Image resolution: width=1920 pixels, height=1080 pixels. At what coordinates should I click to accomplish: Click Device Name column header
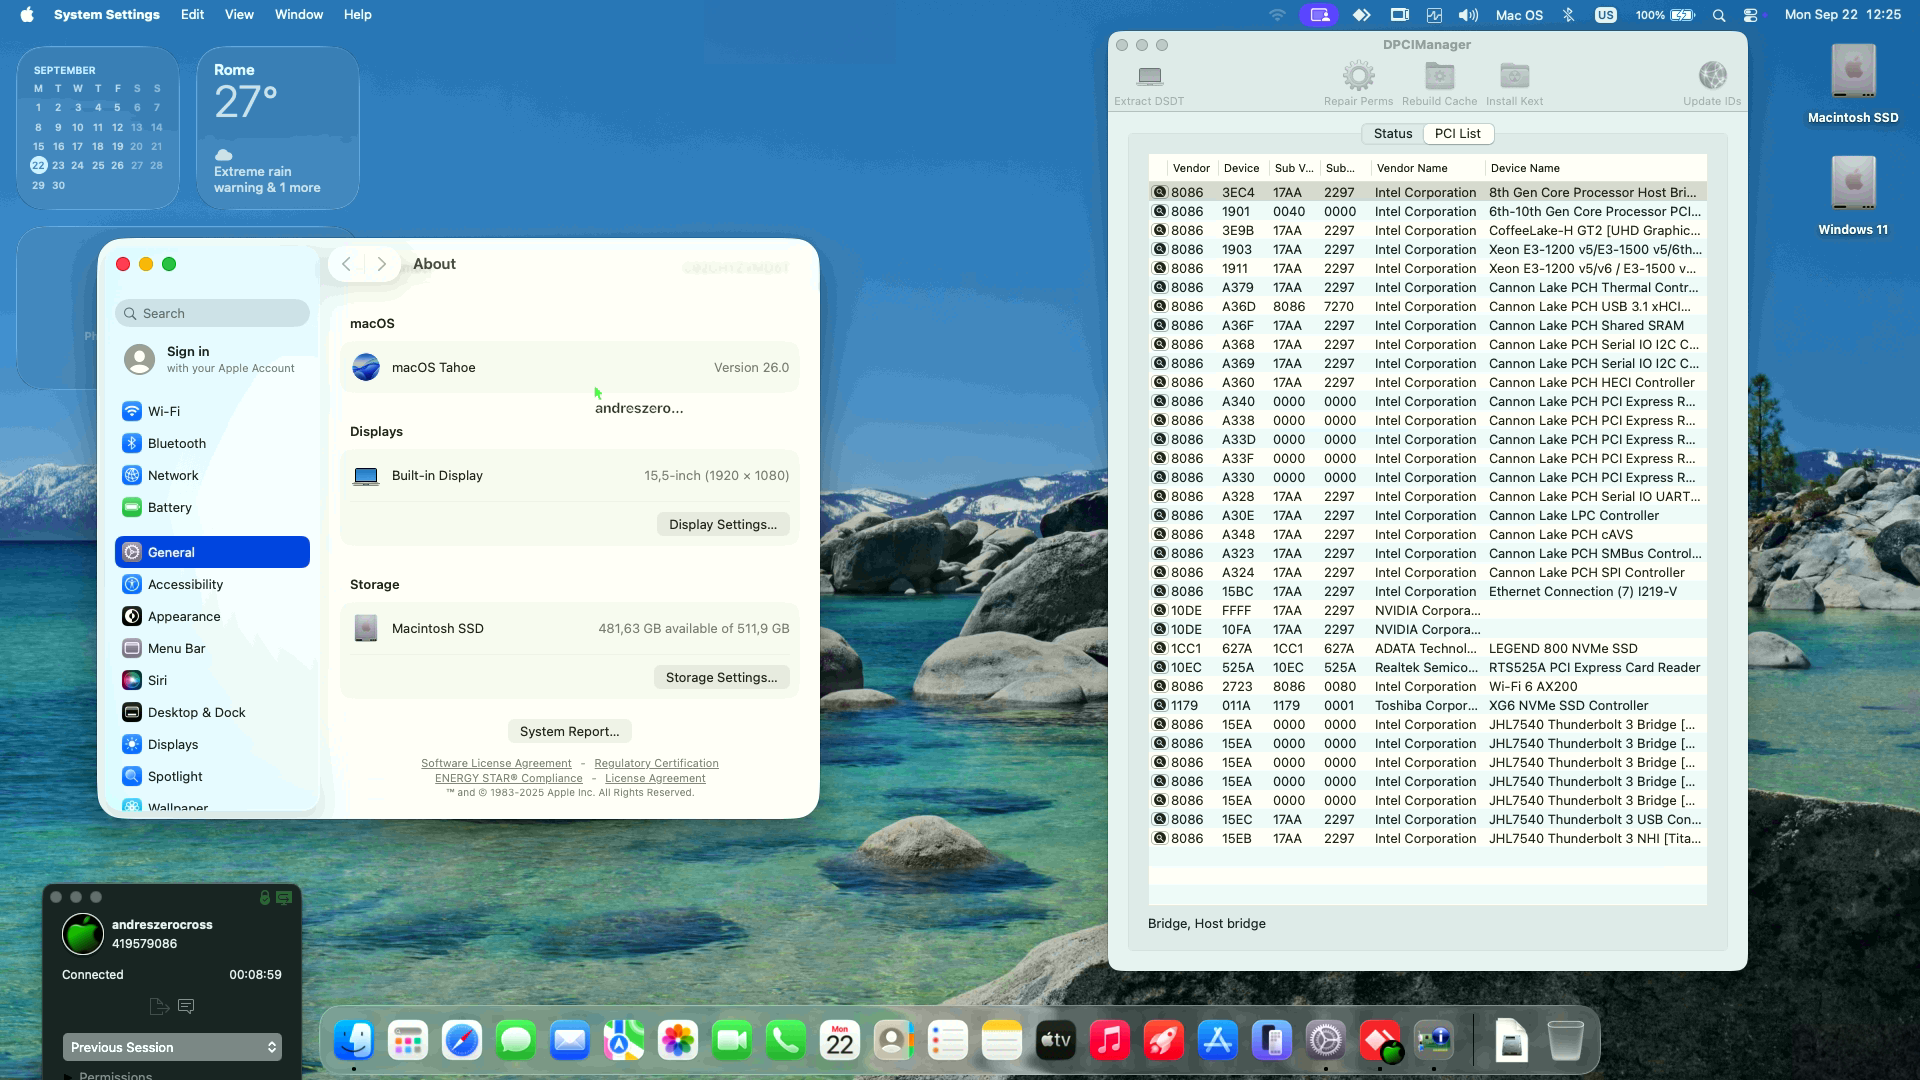[x=1594, y=168]
